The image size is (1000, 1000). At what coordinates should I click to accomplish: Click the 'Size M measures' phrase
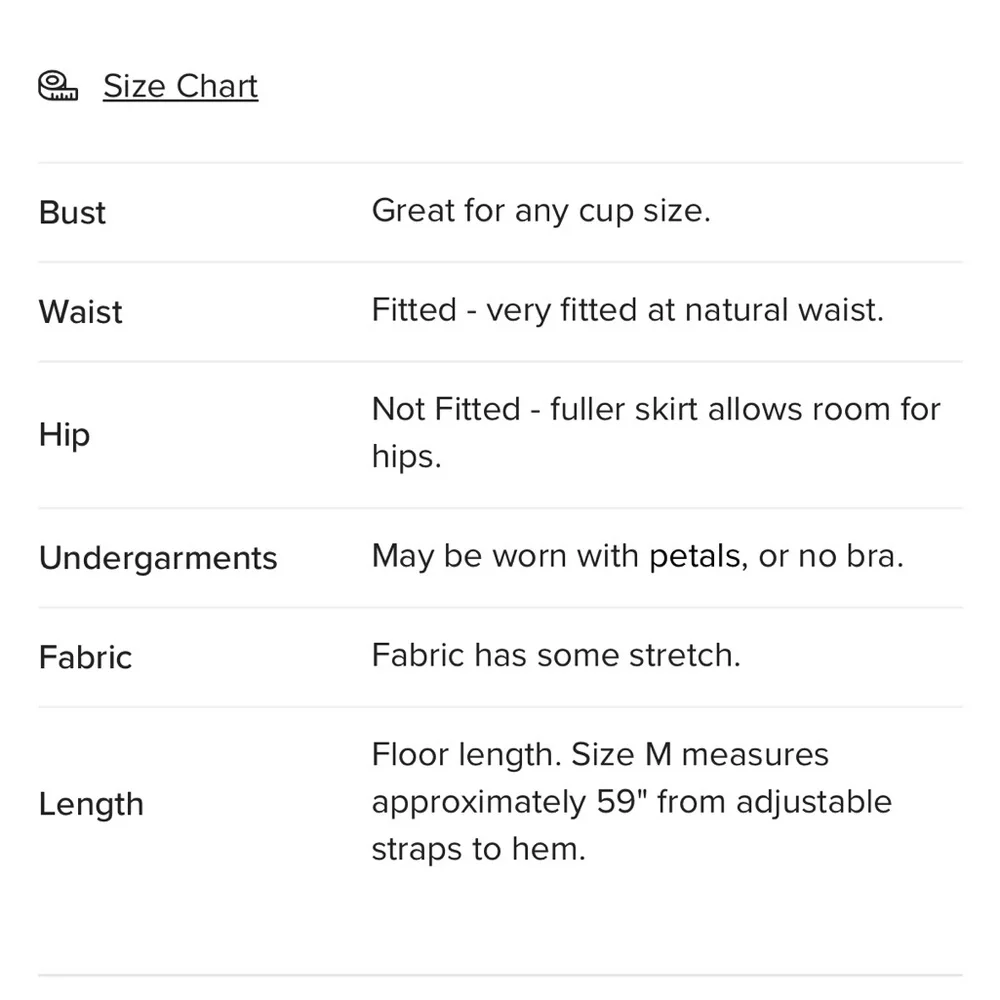700,754
